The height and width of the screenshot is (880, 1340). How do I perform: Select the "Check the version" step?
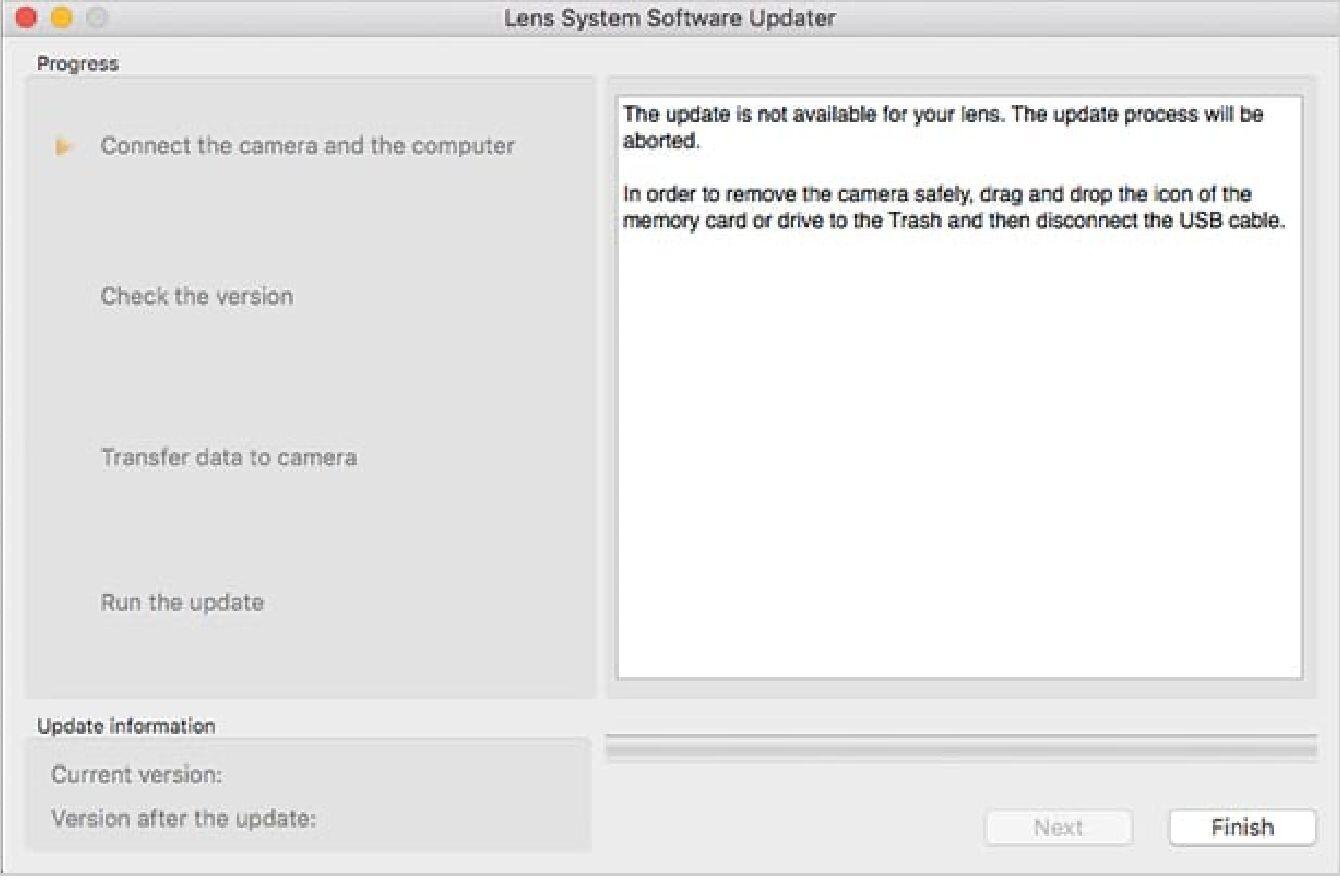(197, 297)
